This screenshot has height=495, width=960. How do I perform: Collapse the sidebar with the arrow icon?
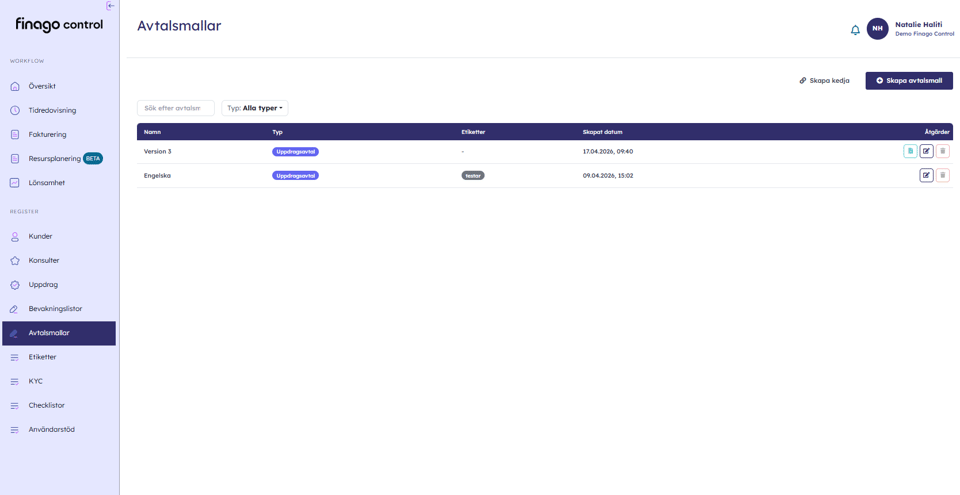click(x=110, y=6)
